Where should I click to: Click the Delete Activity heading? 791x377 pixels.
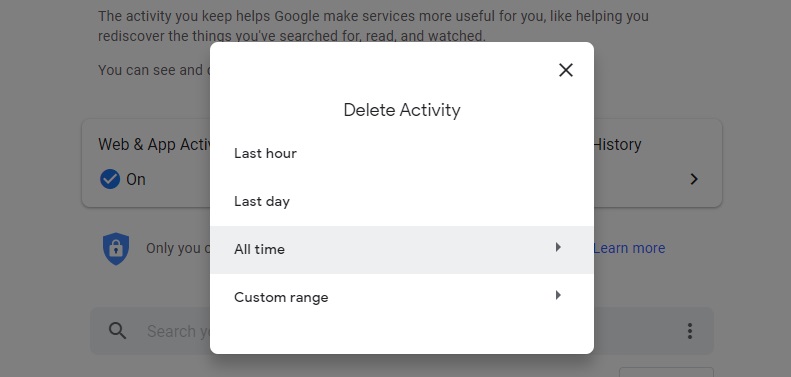click(402, 110)
